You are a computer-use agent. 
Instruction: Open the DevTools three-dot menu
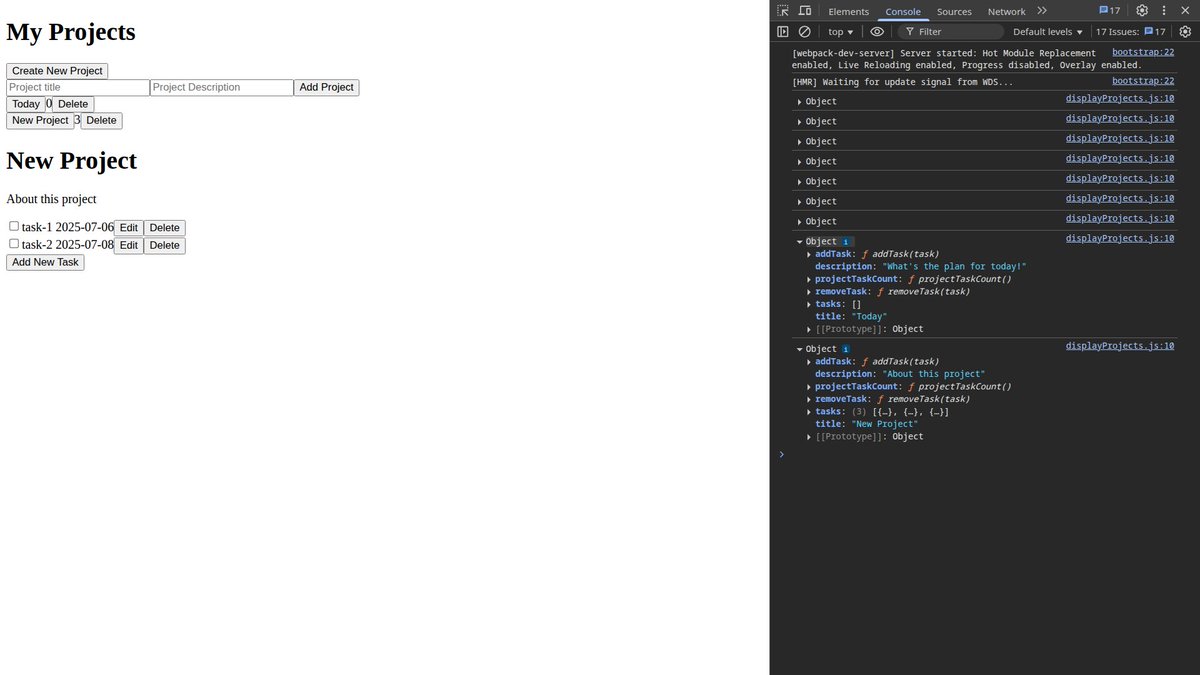coord(1163,11)
